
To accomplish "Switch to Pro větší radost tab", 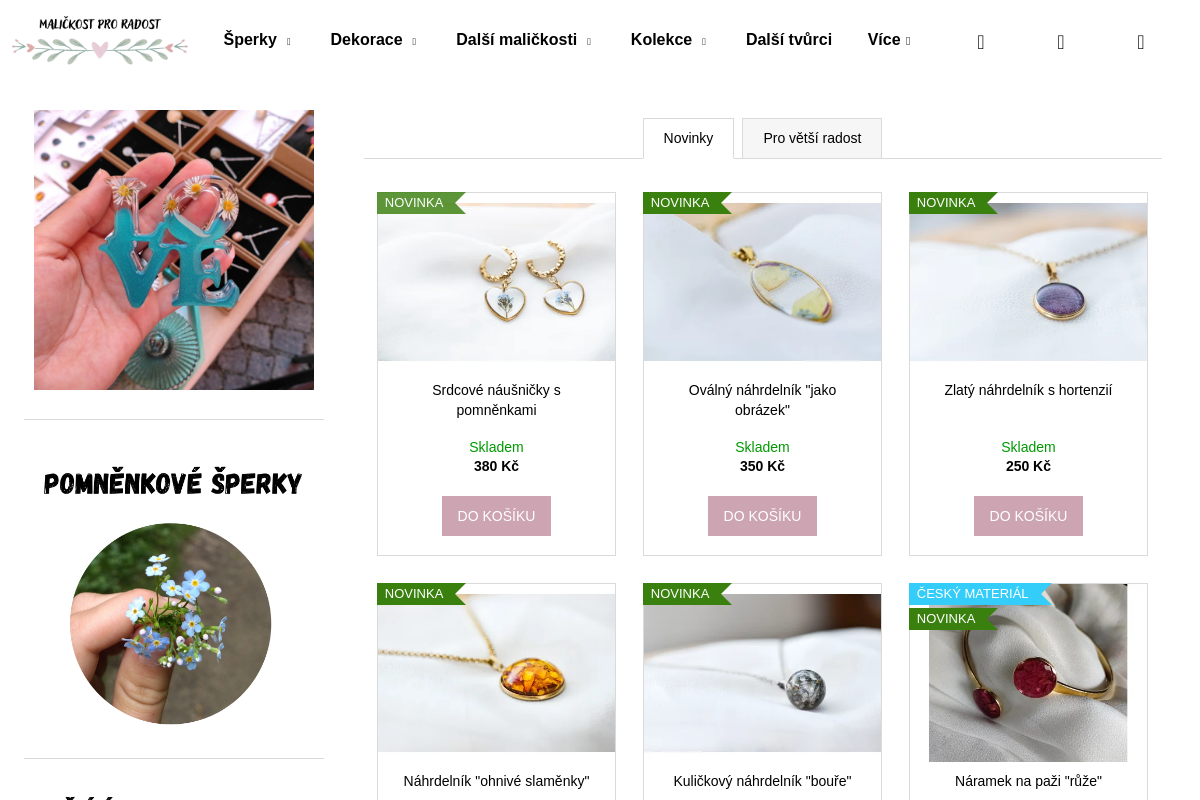I will click(x=812, y=138).
